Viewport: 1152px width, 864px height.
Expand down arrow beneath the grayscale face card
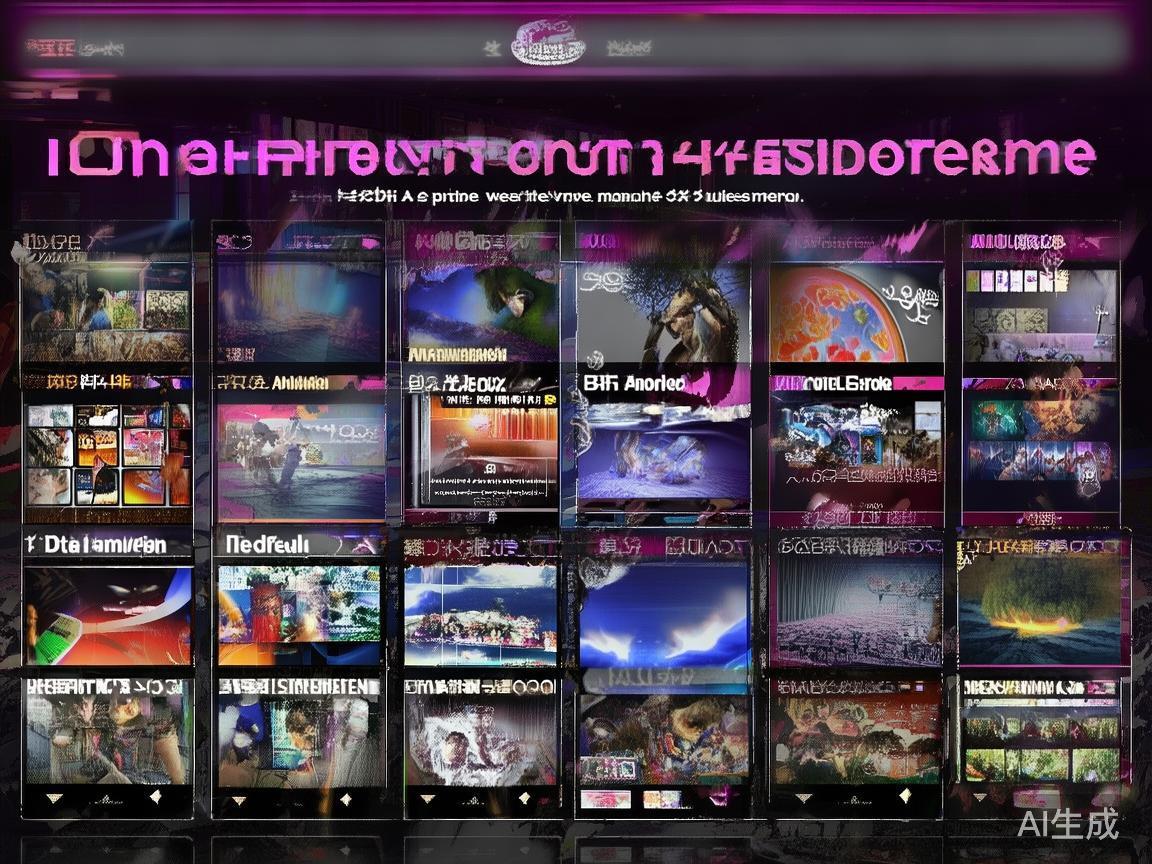pyautogui.click(x=428, y=799)
